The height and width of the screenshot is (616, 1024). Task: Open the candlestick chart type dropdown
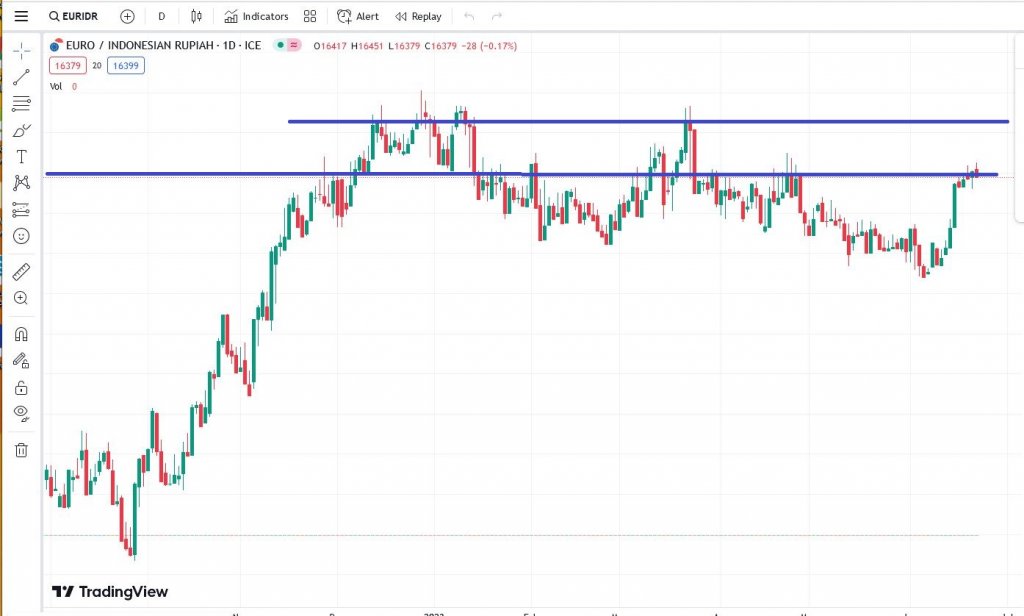pos(196,16)
